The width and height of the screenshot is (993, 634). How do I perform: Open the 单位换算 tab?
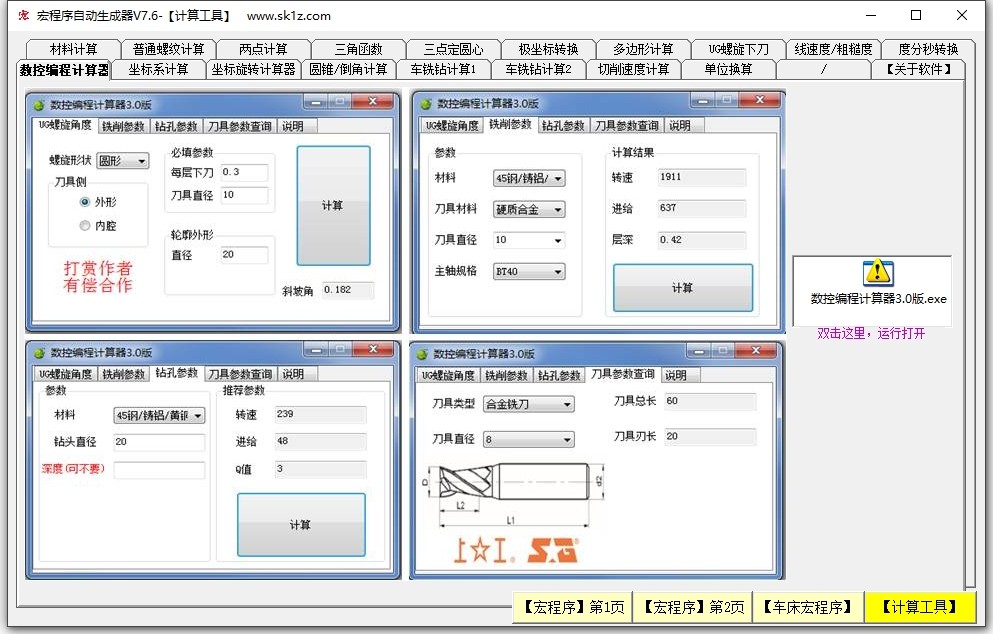728,69
